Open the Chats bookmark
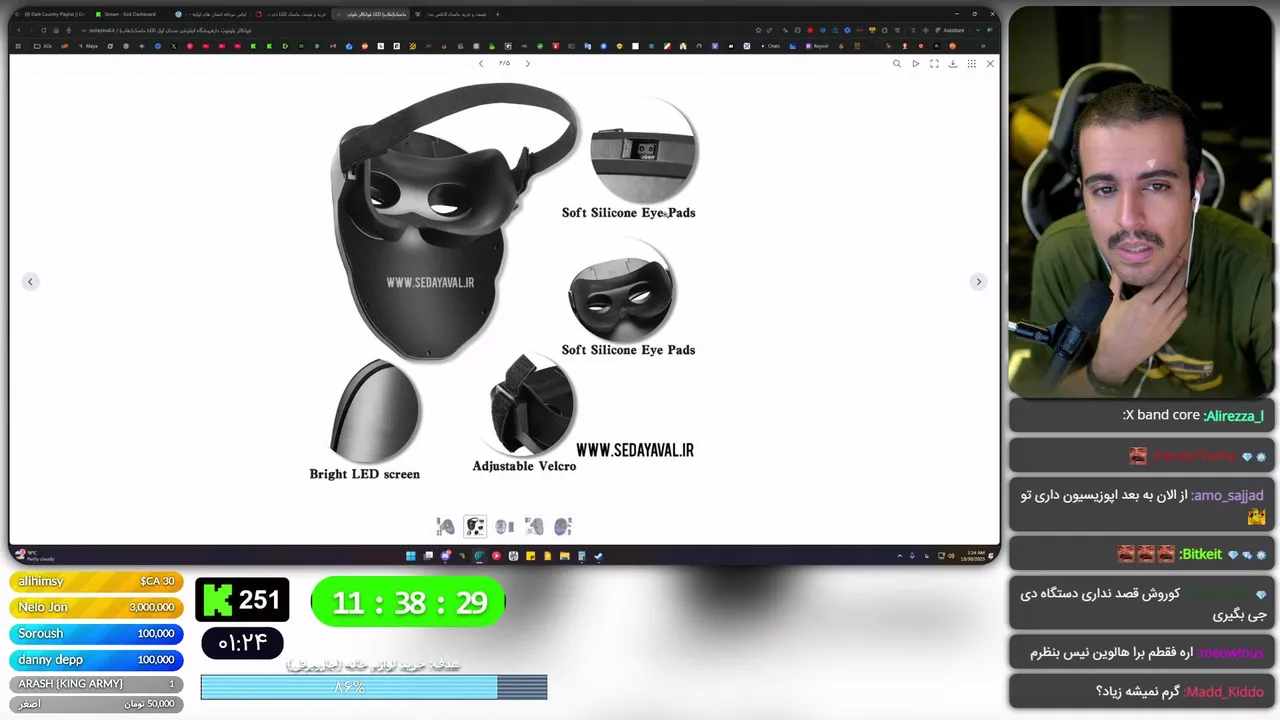 770,46
